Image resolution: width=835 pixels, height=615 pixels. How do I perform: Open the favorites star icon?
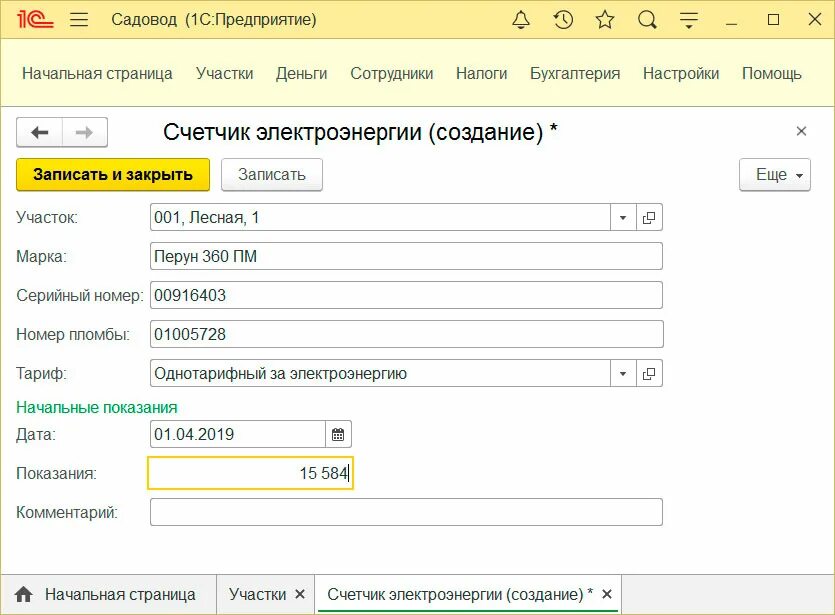click(x=604, y=19)
